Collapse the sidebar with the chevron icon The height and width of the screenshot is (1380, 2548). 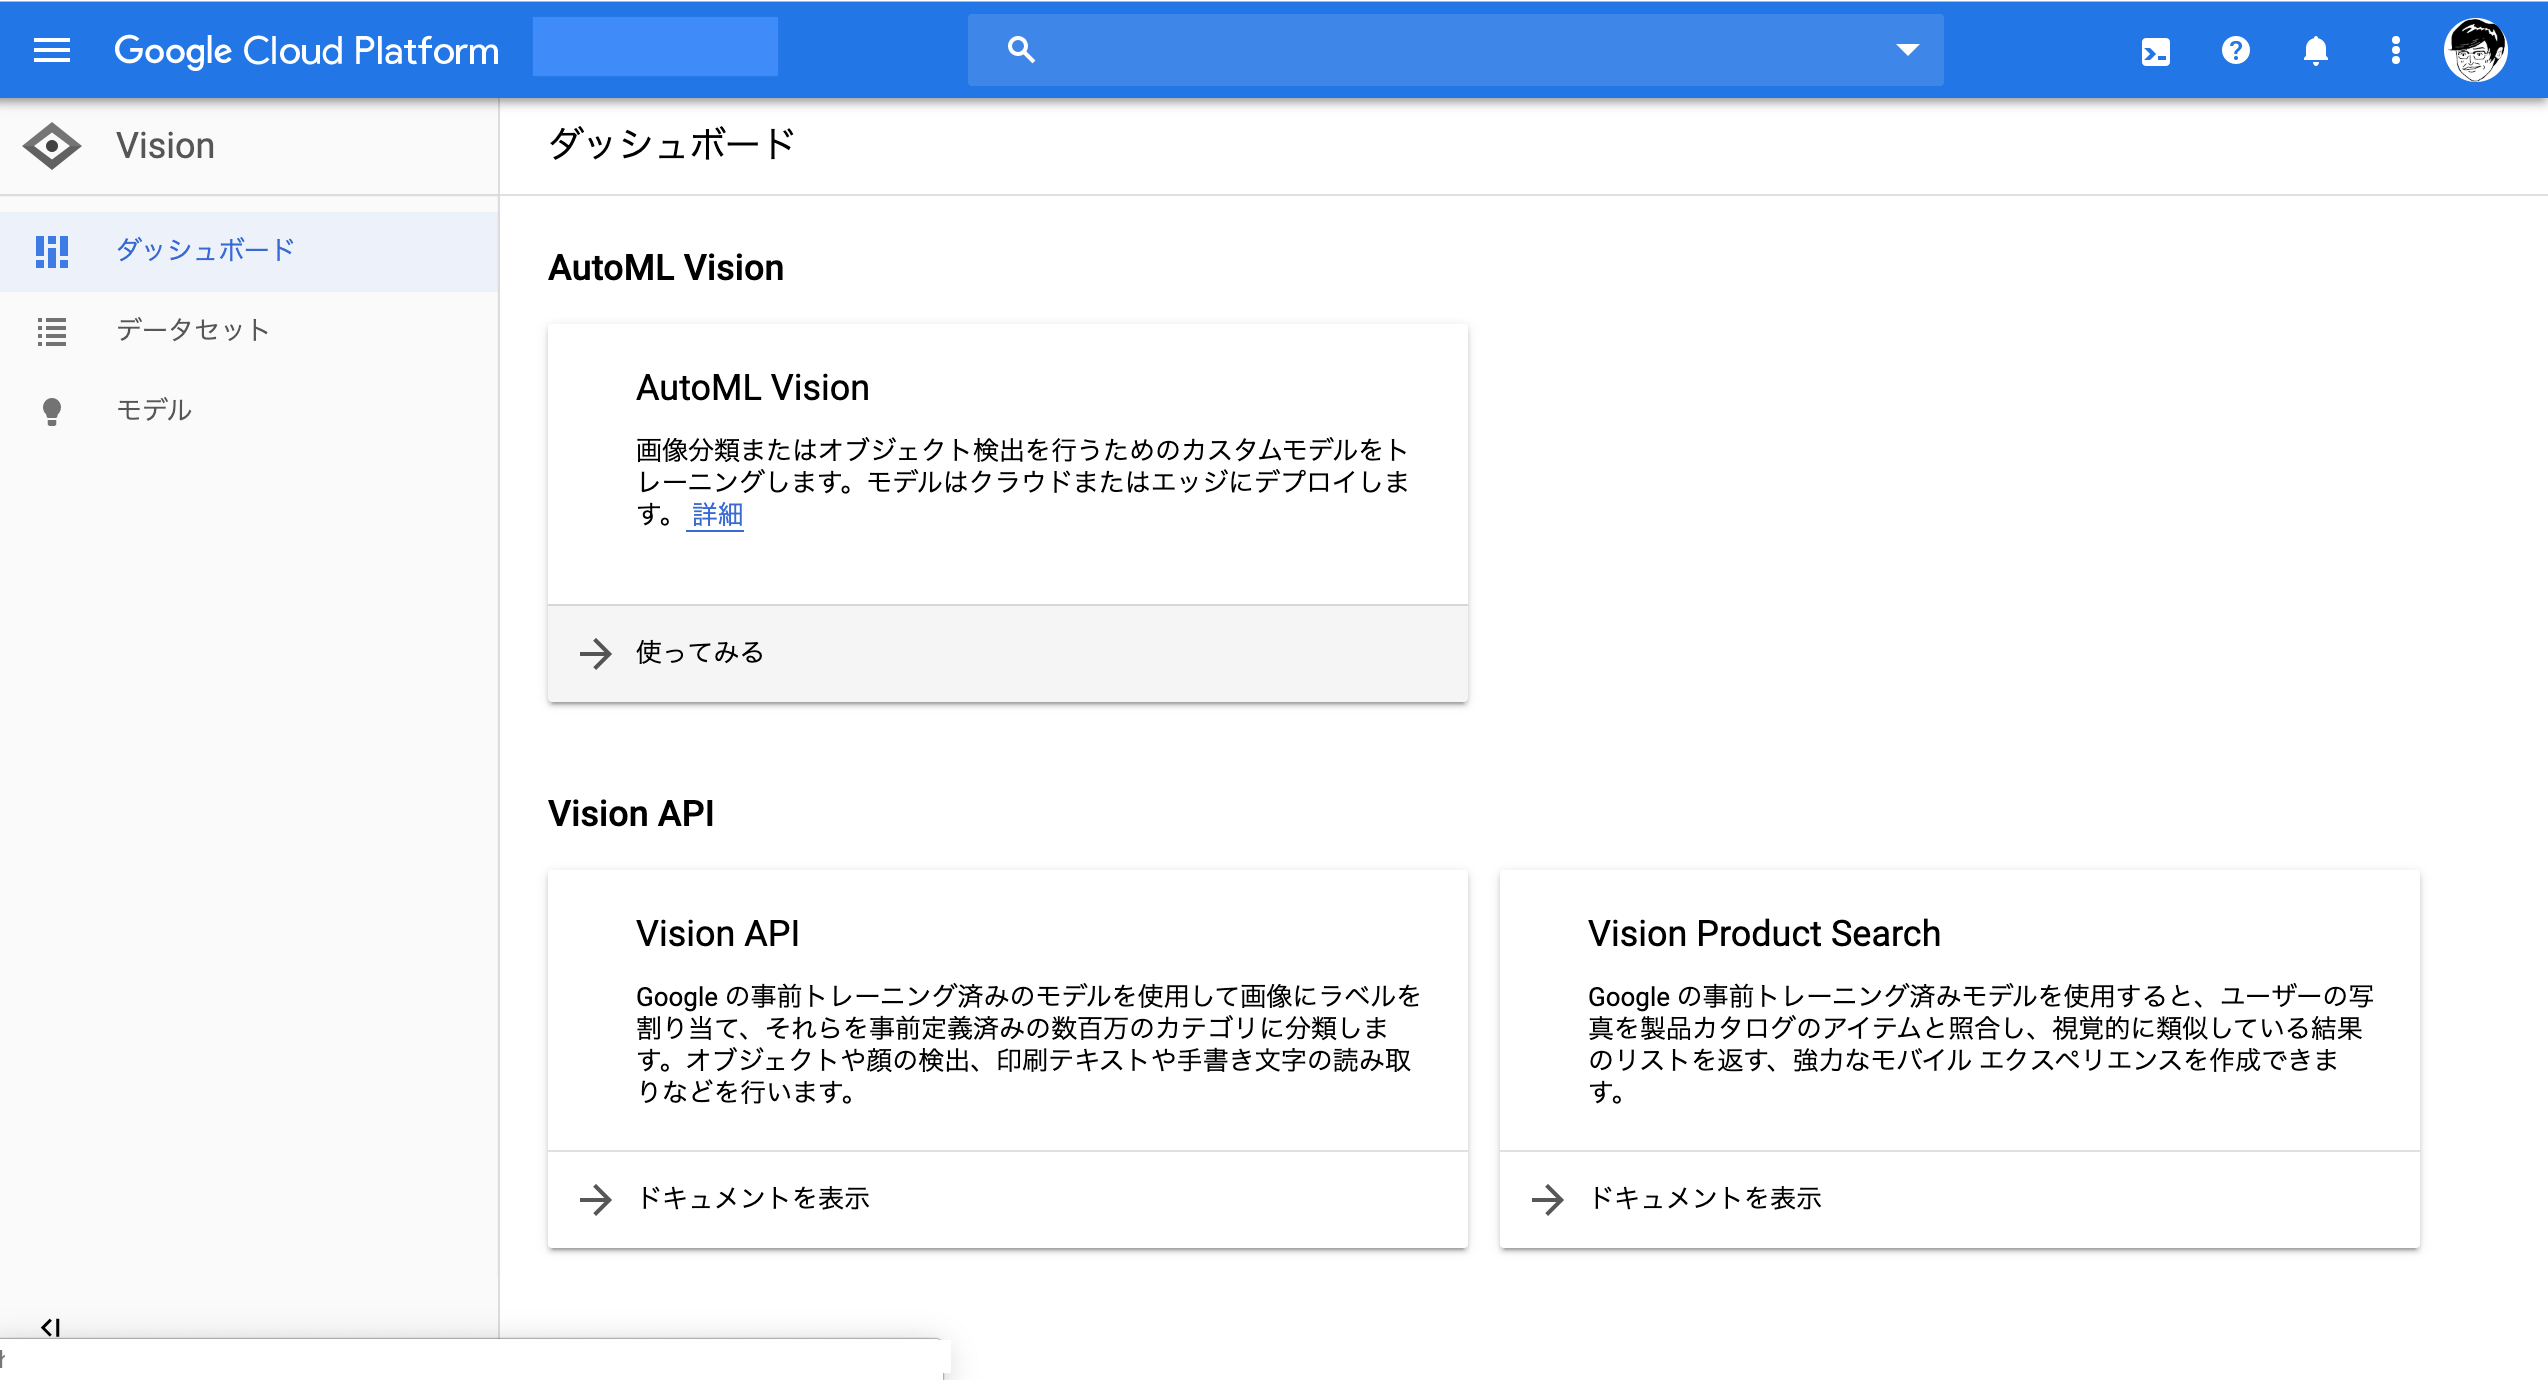click(x=50, y=1327)
